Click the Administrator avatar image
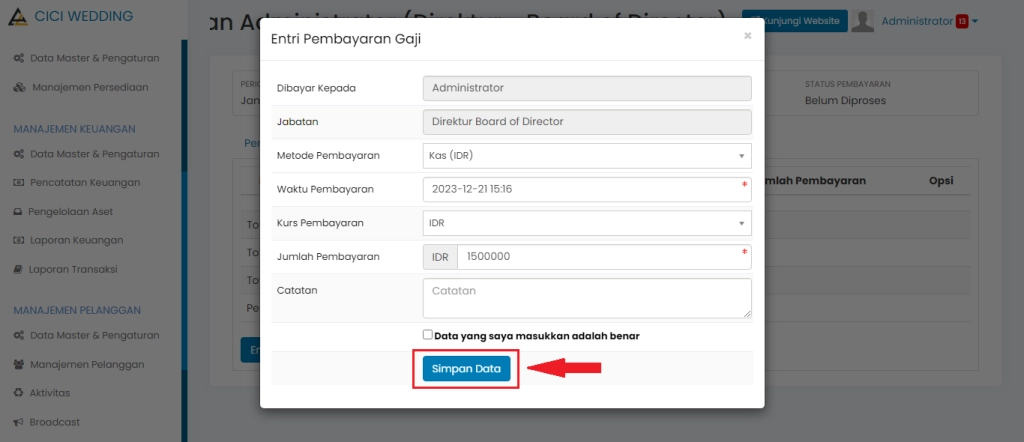Image resolution: width=1024 pixels, height=442 pixels. [863, 21]
